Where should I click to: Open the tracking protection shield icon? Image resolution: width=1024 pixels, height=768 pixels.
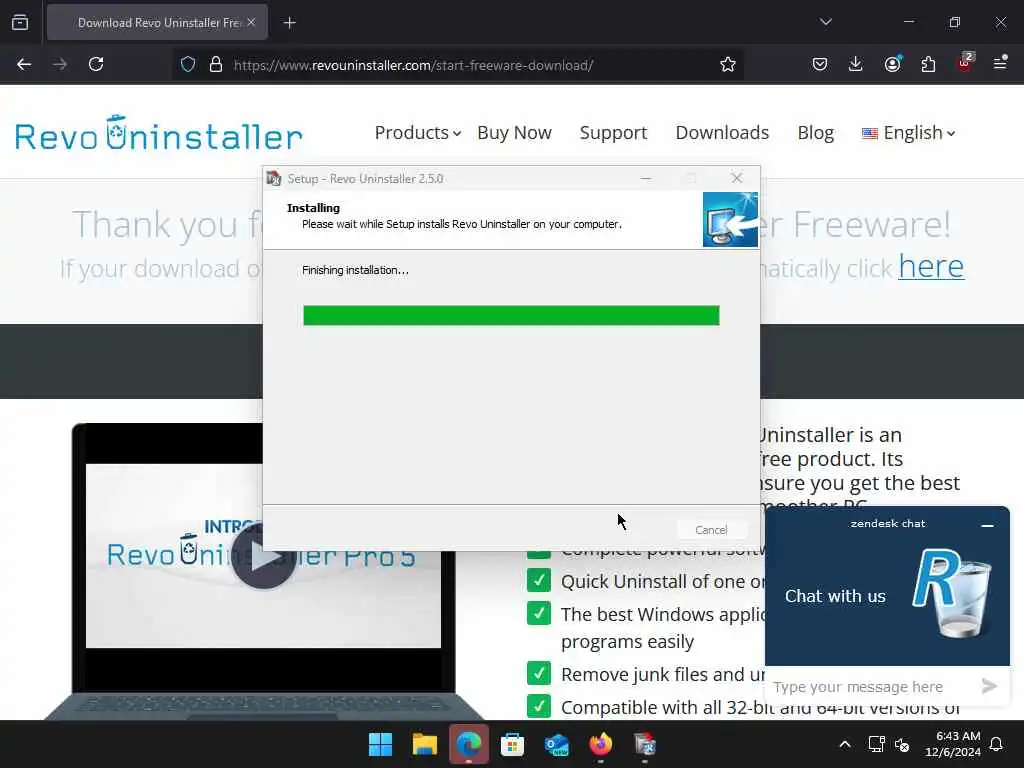coord(188,65)
